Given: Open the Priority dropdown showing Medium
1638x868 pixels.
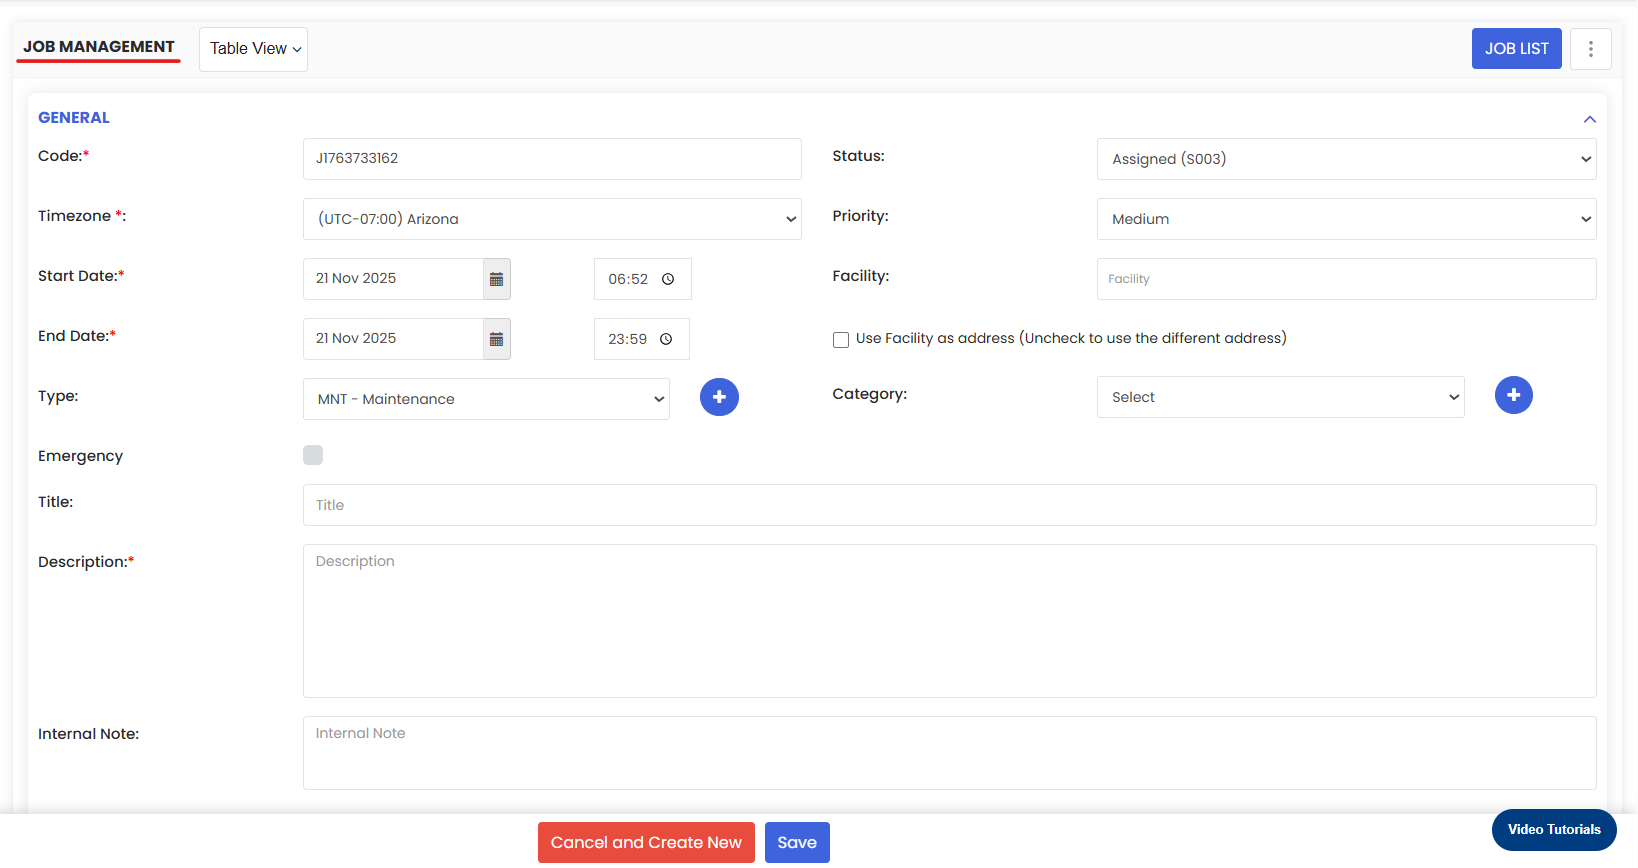Looking at the screenshot, I should pos(1346,219).
